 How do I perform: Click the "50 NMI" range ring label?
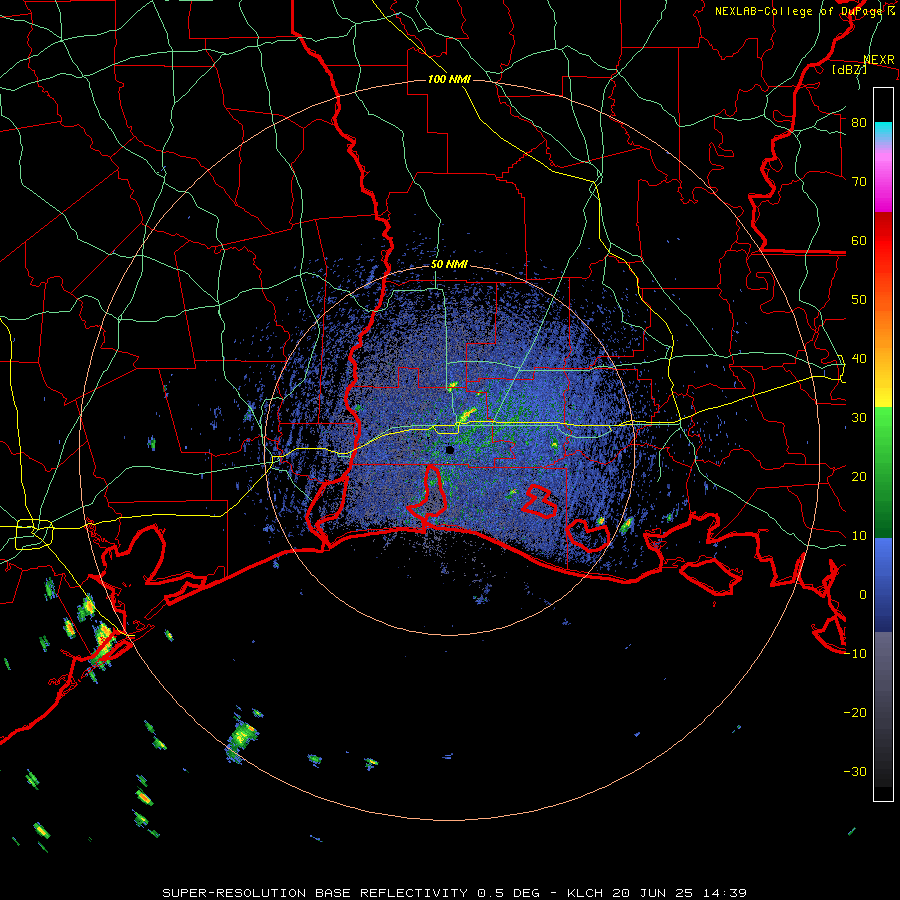[449, 265]
